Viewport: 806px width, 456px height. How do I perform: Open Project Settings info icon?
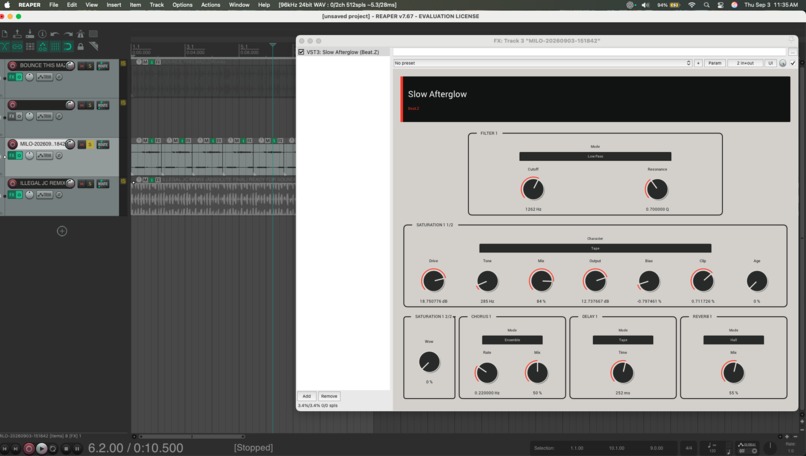42,34
